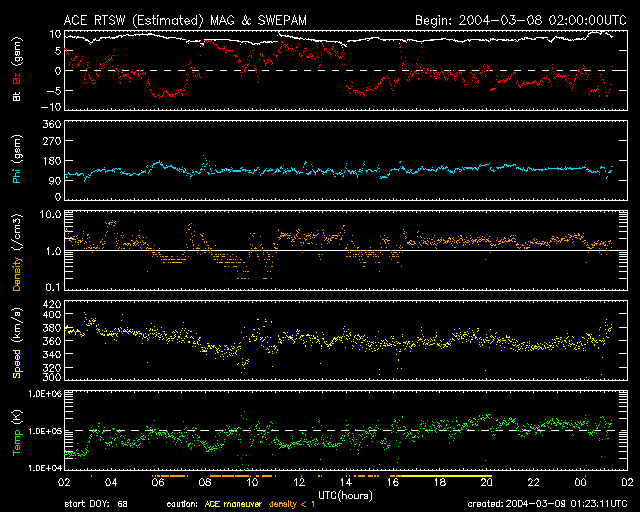
Task: Click the yellow 'ACE maneuver' legend text
Action: click(233, 504)
